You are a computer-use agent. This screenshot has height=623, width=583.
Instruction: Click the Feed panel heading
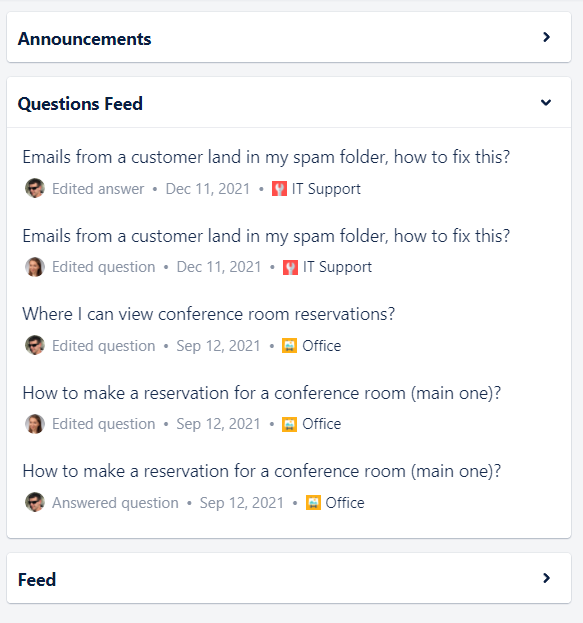[37, 580]
